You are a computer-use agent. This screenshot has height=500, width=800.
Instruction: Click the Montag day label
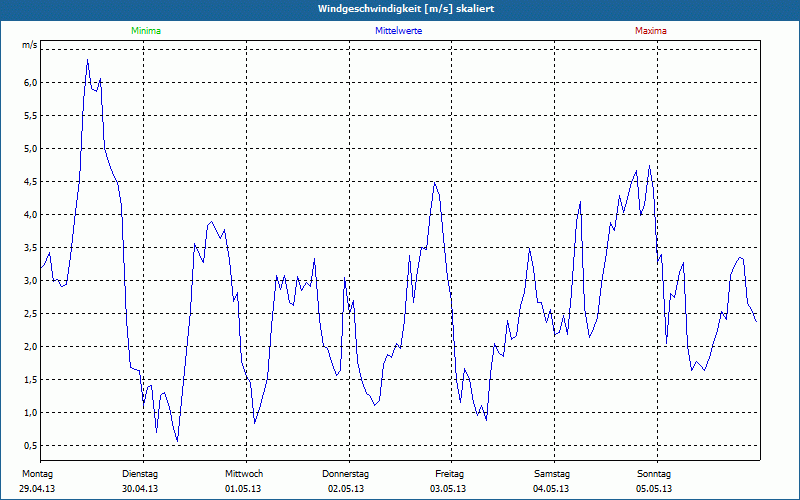[x=37, y=474]
